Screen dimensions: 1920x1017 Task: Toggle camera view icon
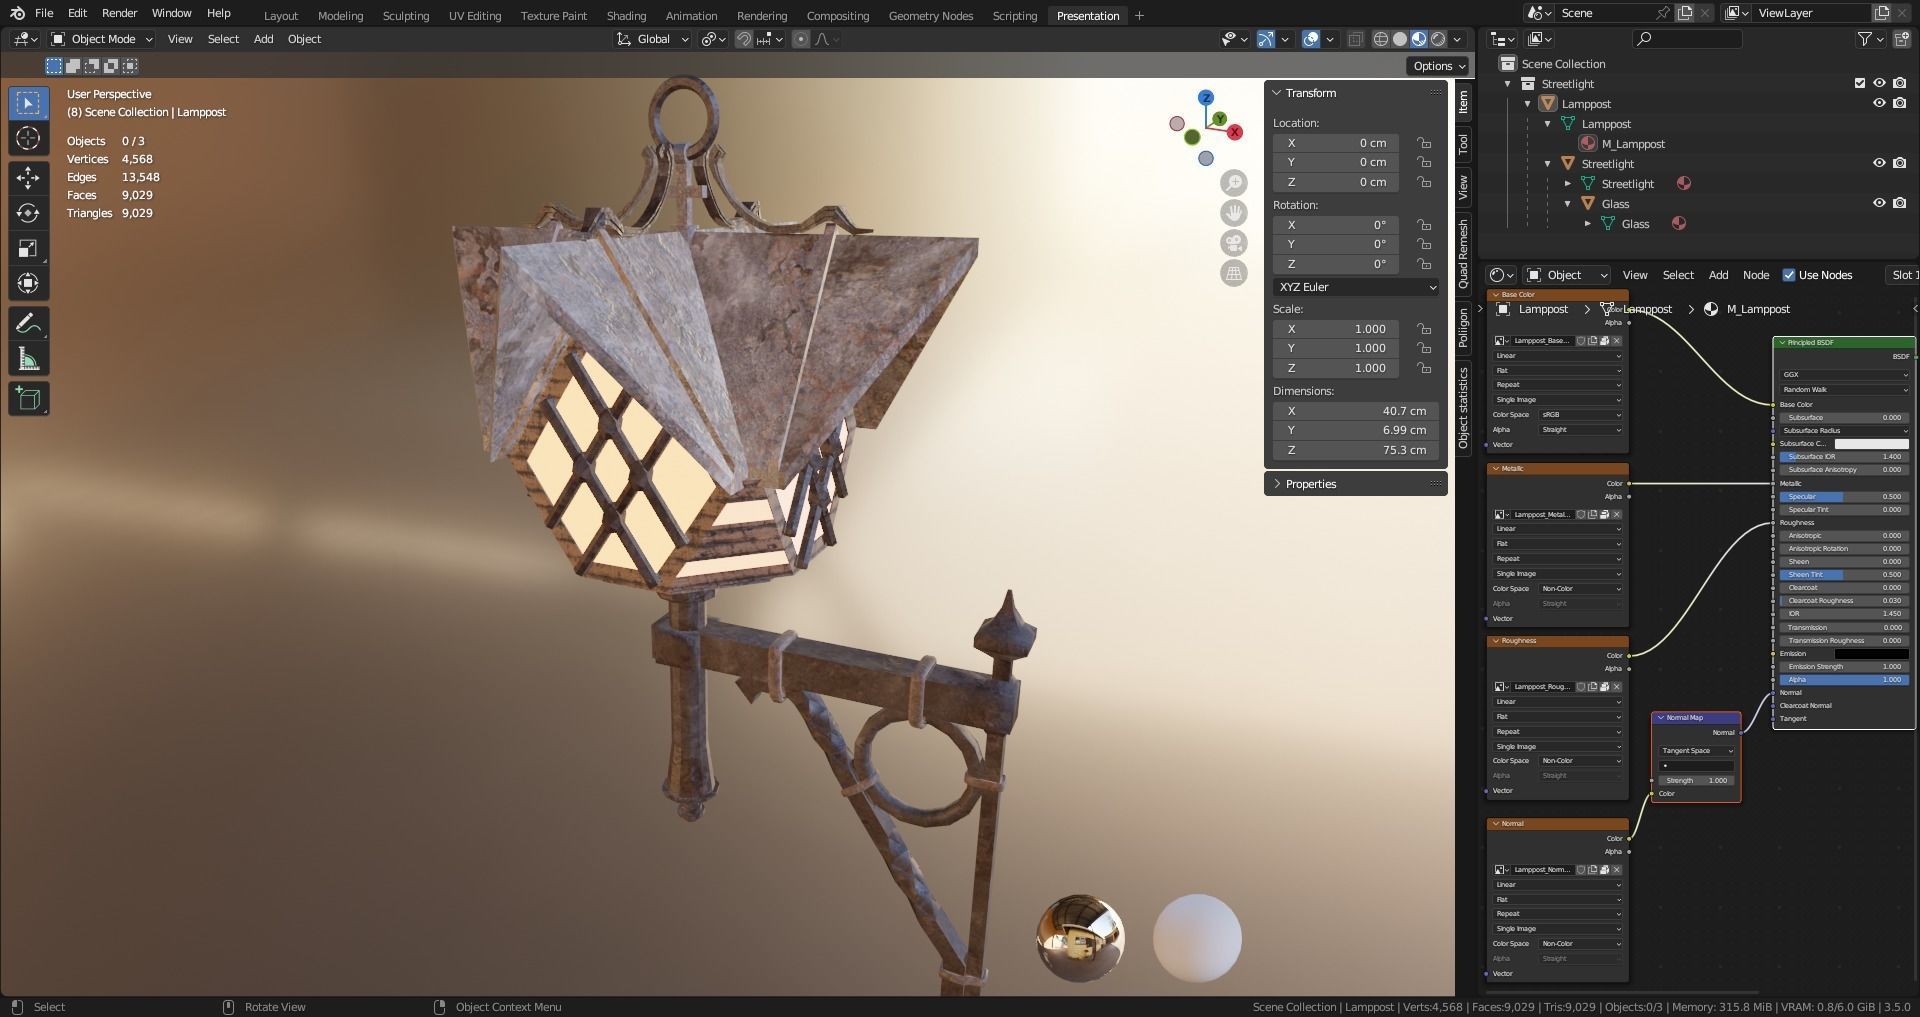tap(1234, 243)
